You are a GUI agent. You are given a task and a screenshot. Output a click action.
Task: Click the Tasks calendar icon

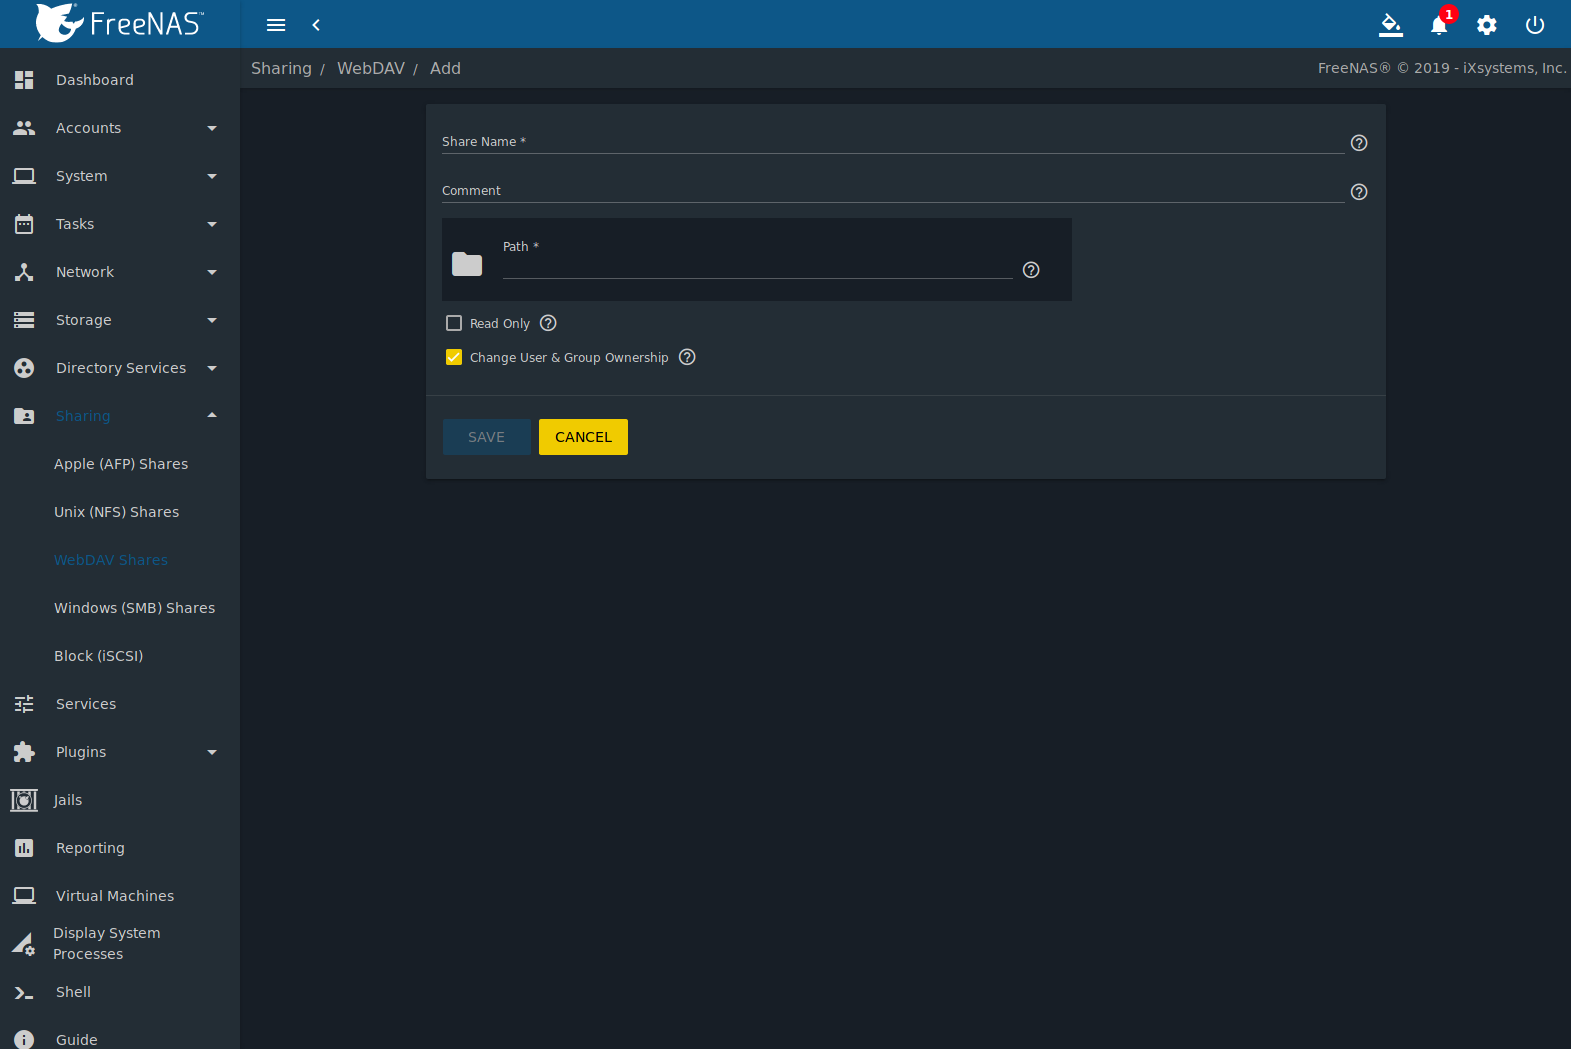[24, 224]
